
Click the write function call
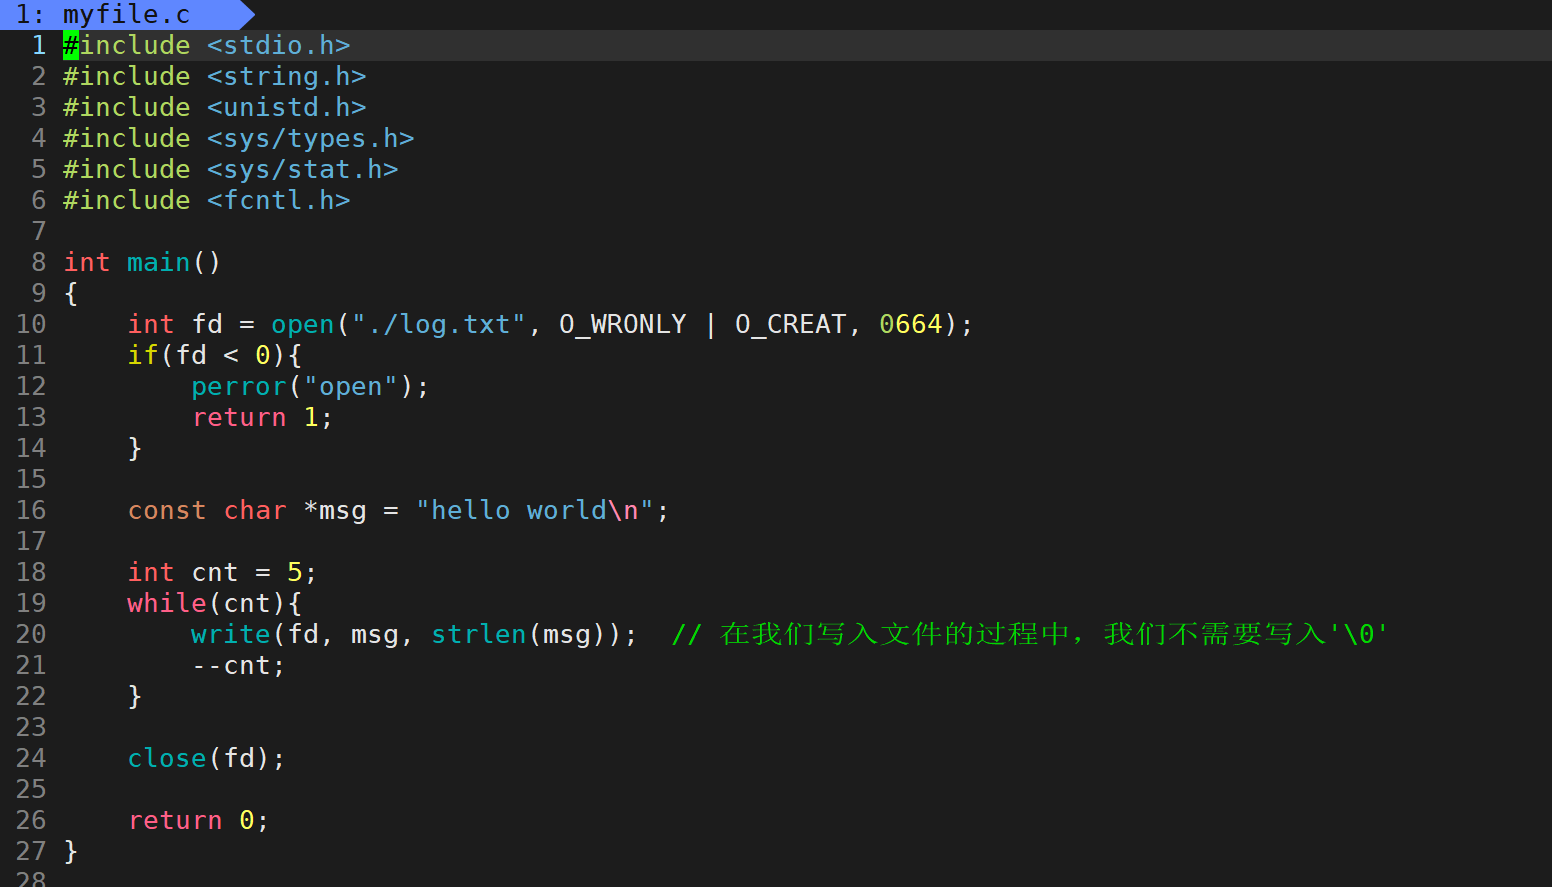(x=231, y=634)
